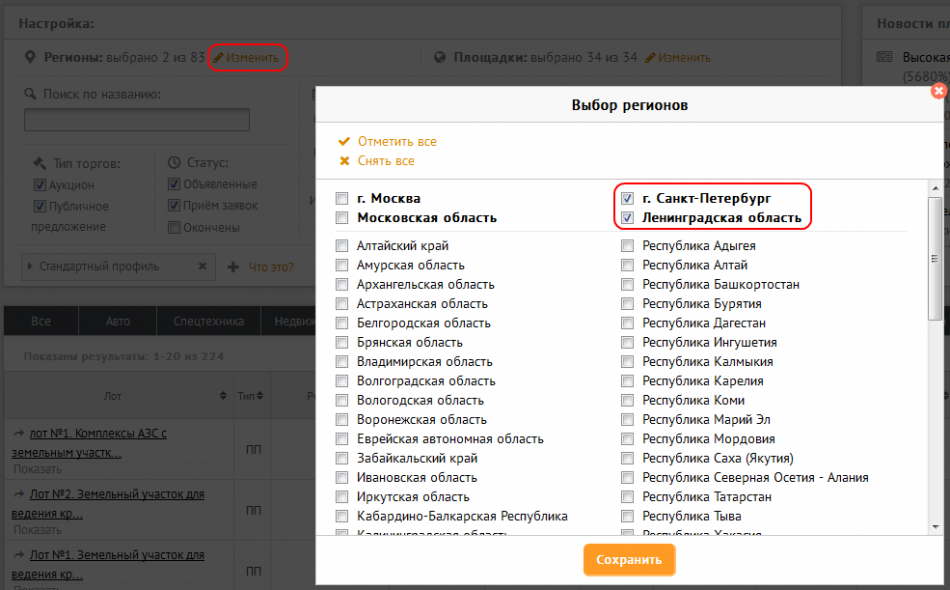Viewport: 950px width, 590px height.
Task: Click Изменить link for Площадки
Action: (x=684, y=58)
